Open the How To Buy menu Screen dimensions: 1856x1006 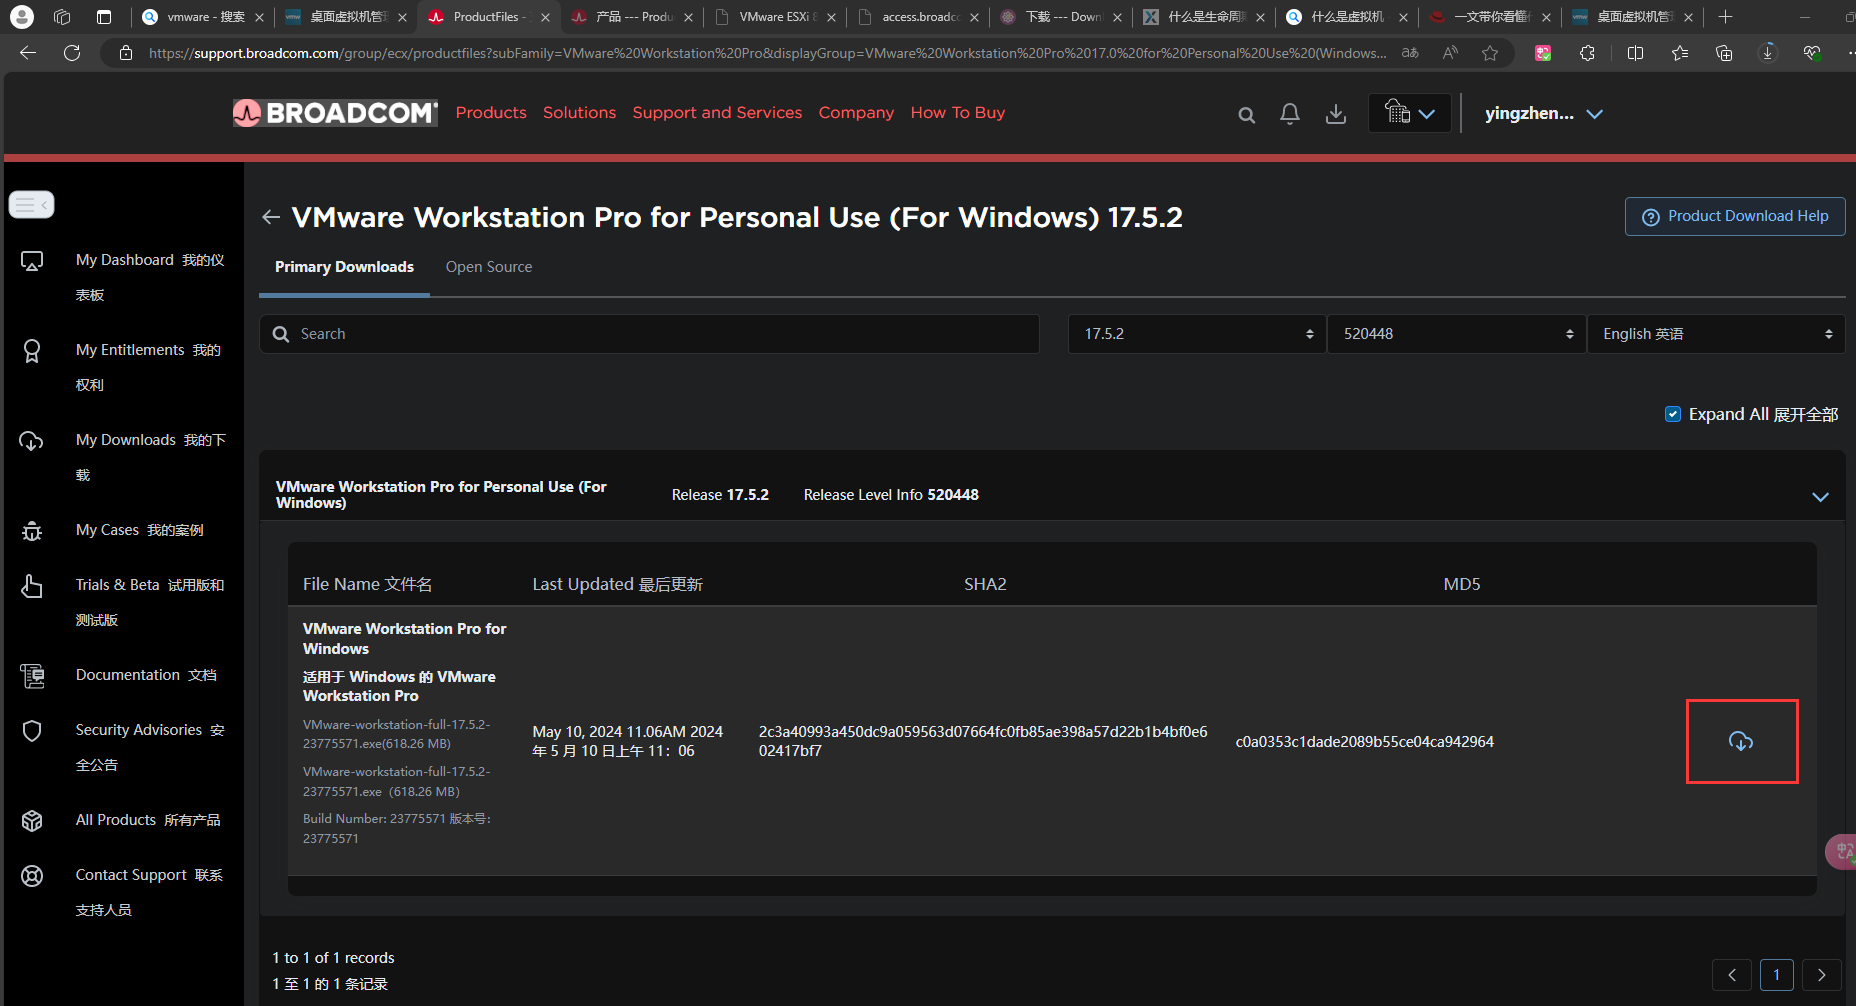[x=958, y=113]
